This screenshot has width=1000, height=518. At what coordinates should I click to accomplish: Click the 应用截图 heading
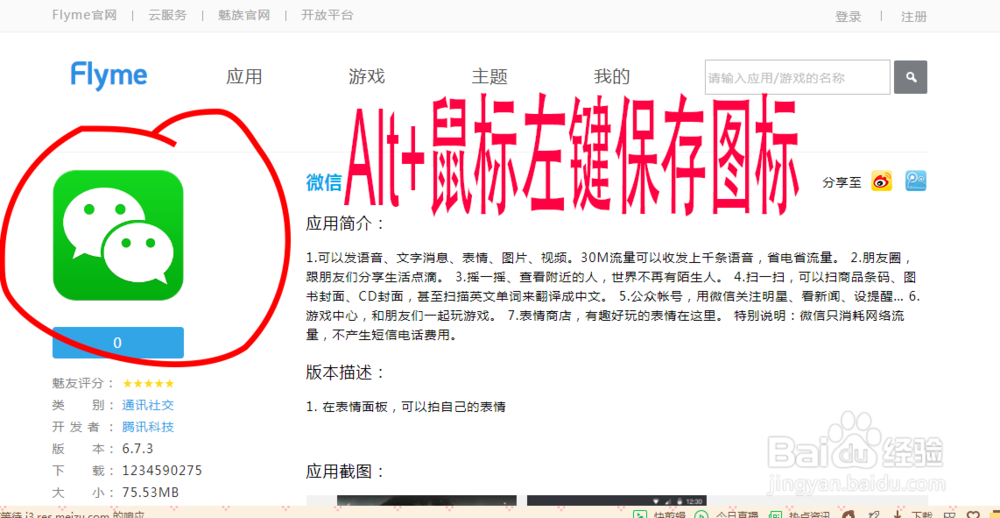click(346, 472)
